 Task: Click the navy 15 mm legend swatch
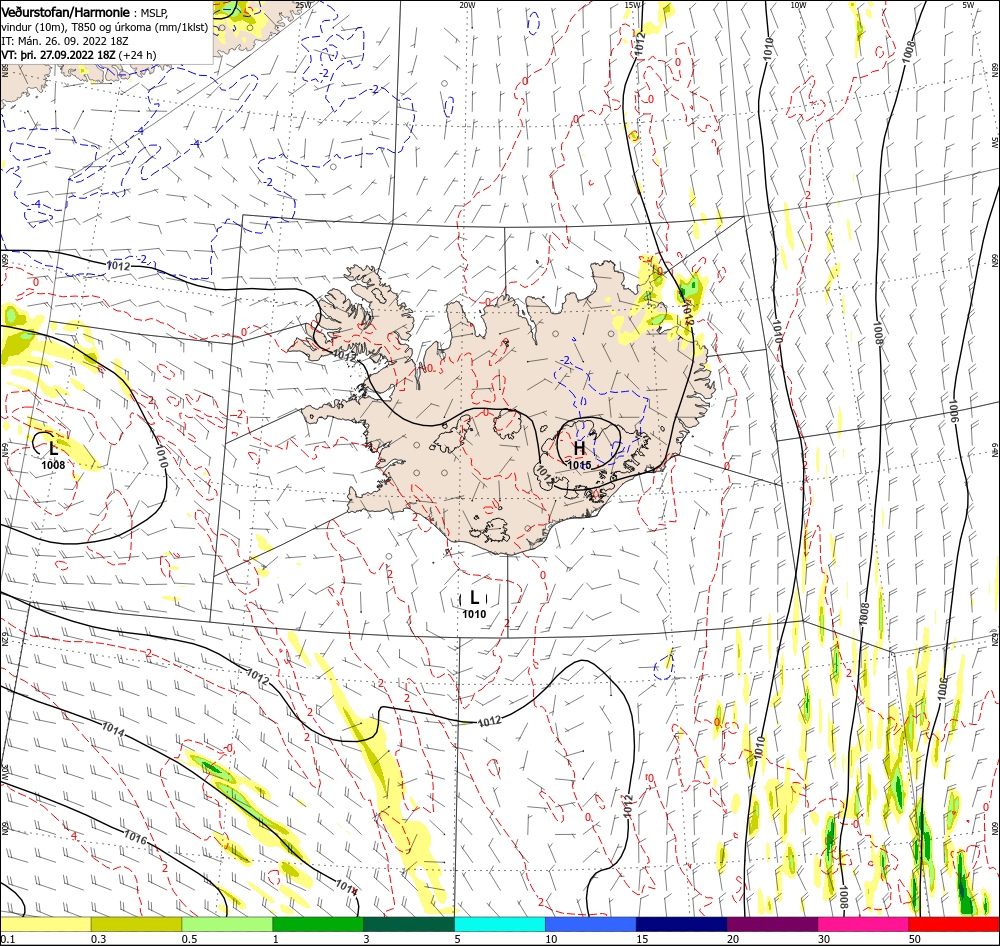[682, 924]
